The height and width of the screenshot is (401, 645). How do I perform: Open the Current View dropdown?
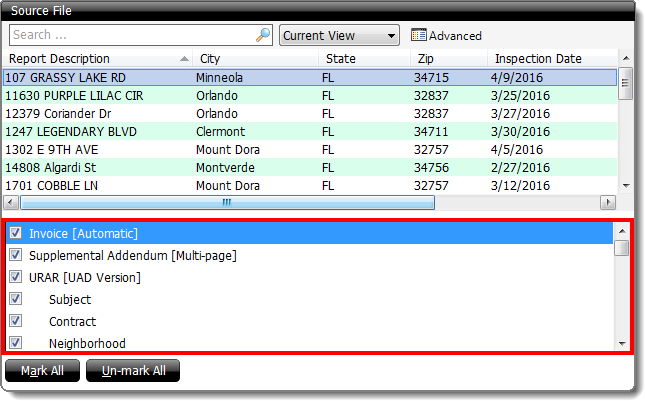(339, 35)
